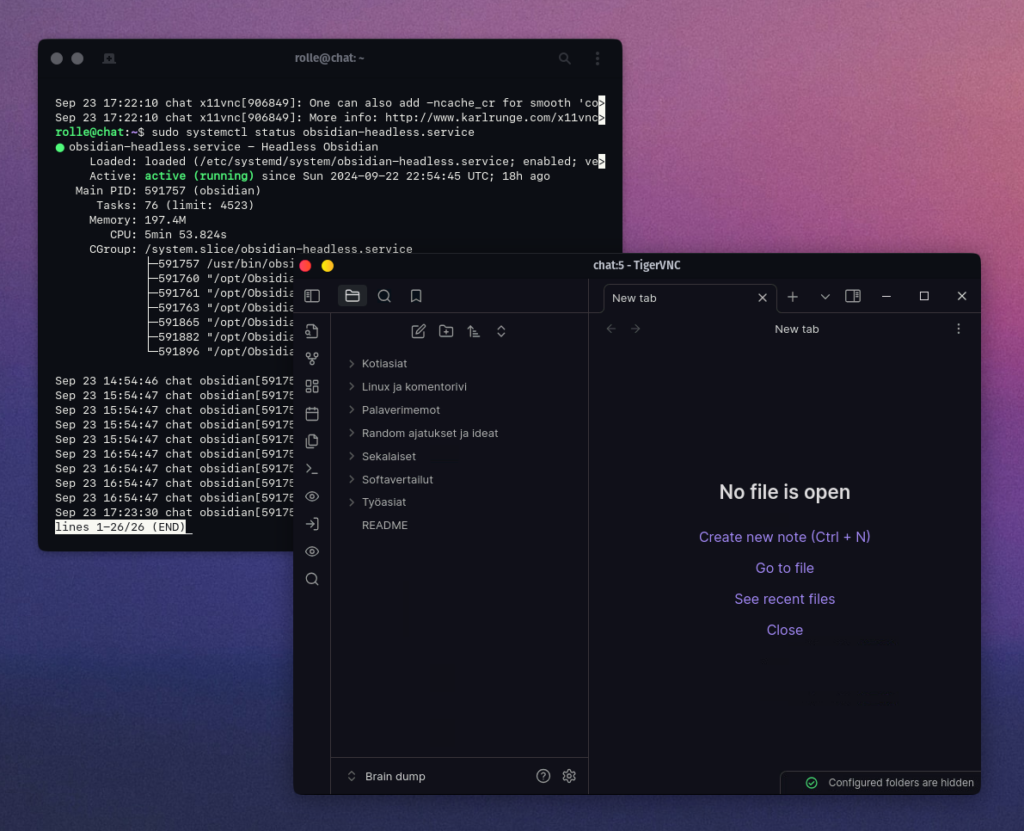This screenshot has width=1024, height=831.
Task: Select the New tab tab
Action: point(690,298)
